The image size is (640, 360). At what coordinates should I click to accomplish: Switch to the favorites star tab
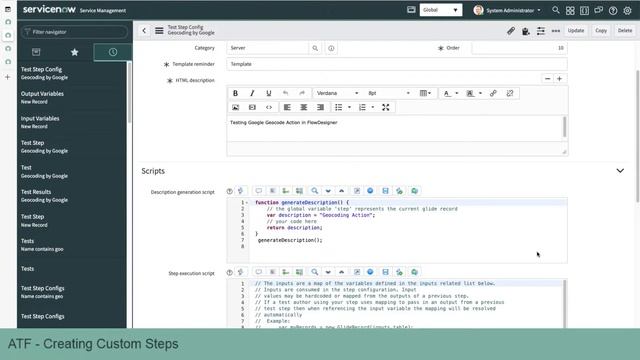(x=74, y=52)
